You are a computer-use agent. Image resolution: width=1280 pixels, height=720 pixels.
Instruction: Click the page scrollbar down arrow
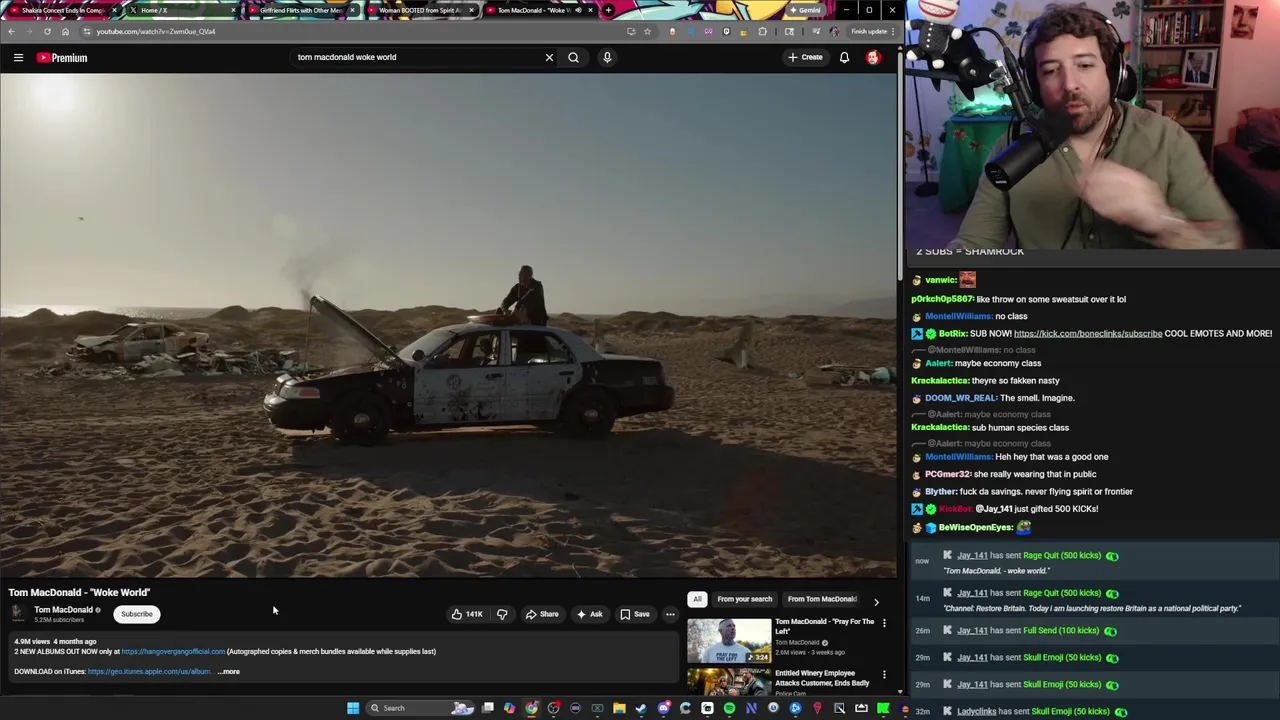tap(899, 691)
